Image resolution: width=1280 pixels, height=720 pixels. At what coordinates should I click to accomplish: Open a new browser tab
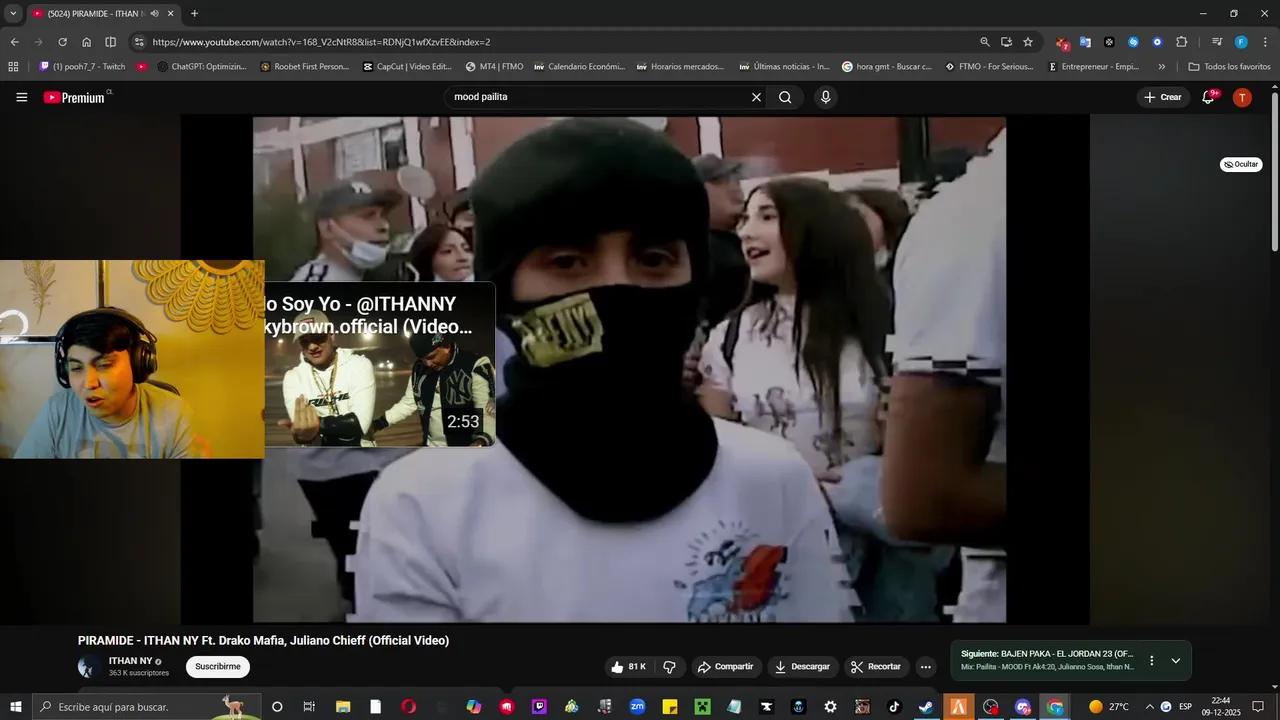tap(194, 14)
